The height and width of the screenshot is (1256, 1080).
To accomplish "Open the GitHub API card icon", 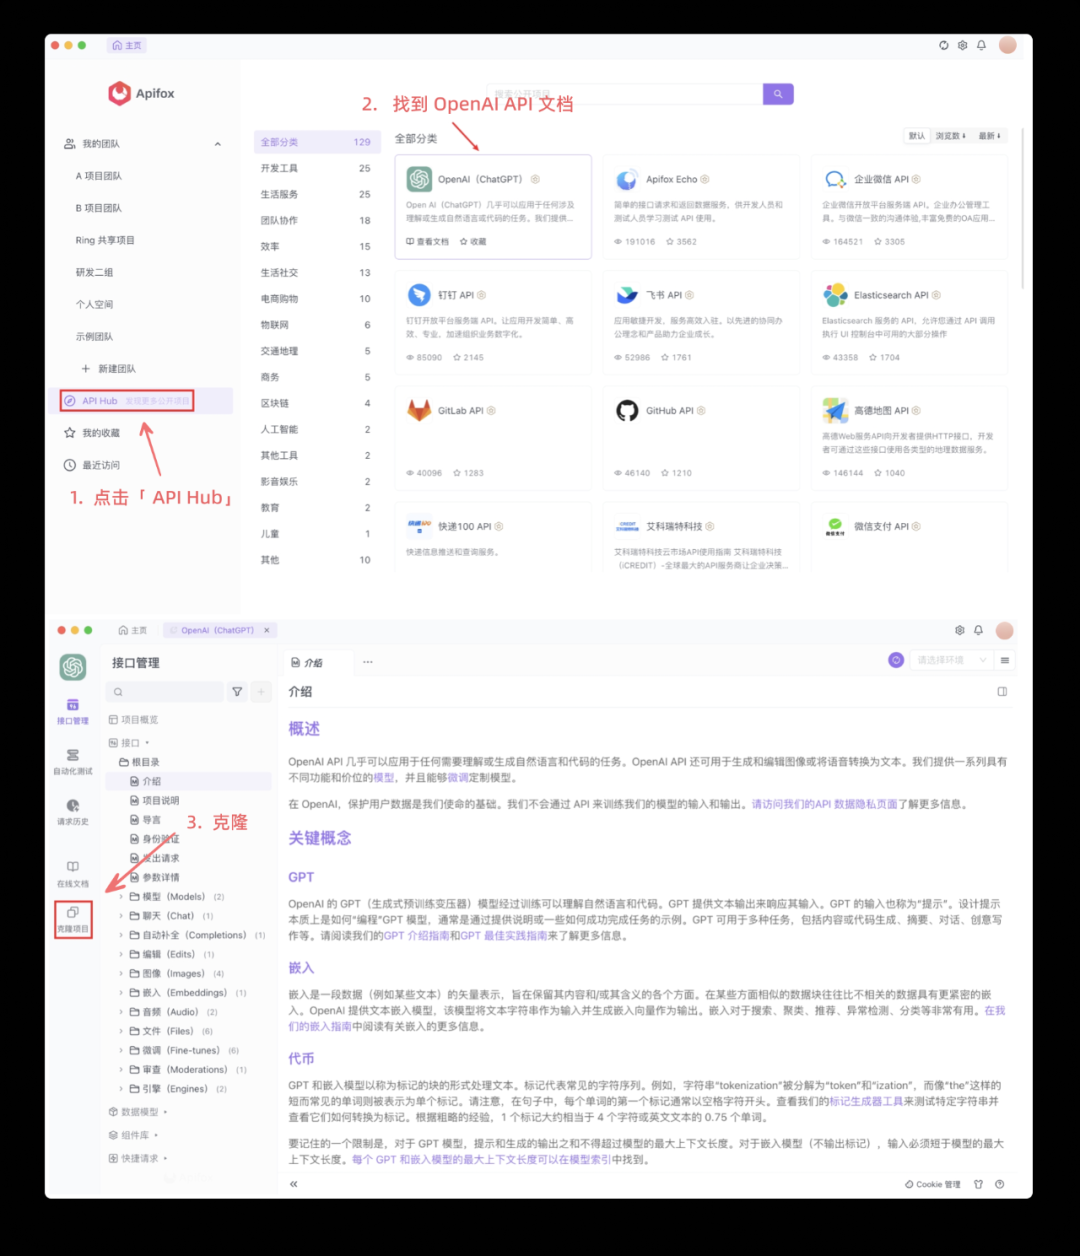I will [627, 410].
